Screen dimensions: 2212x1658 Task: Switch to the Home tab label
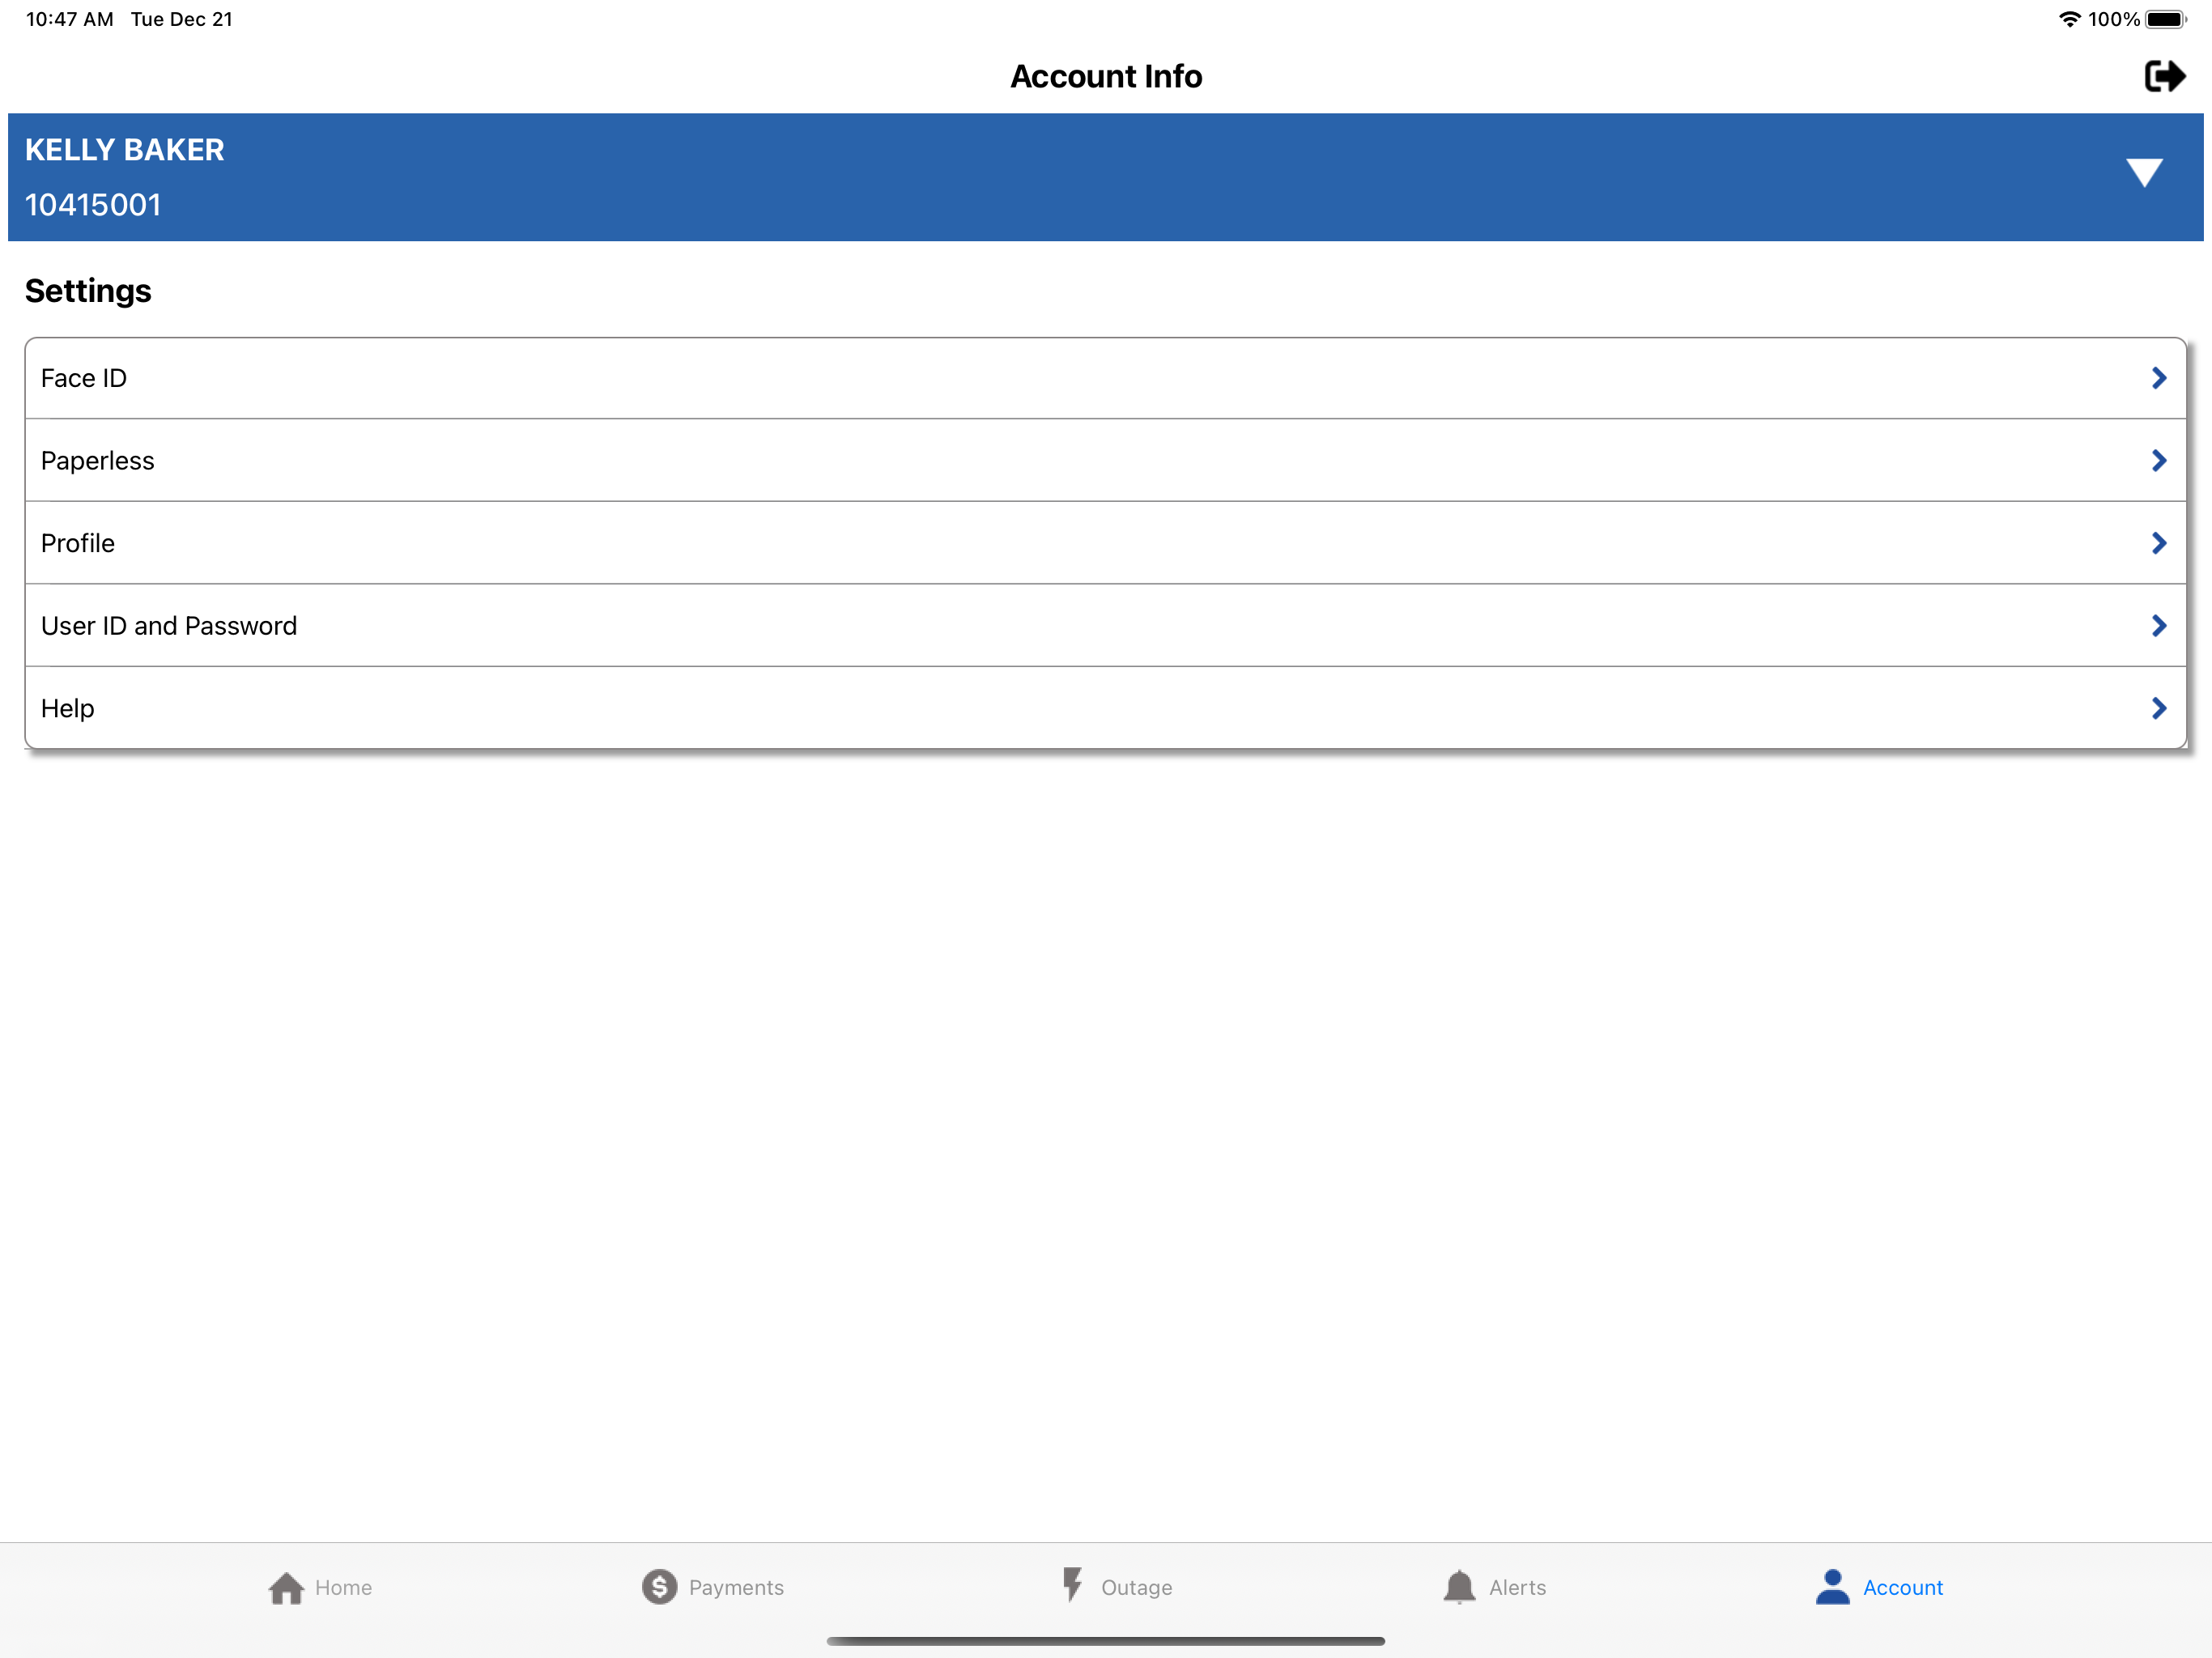[x=343, y=1587]
